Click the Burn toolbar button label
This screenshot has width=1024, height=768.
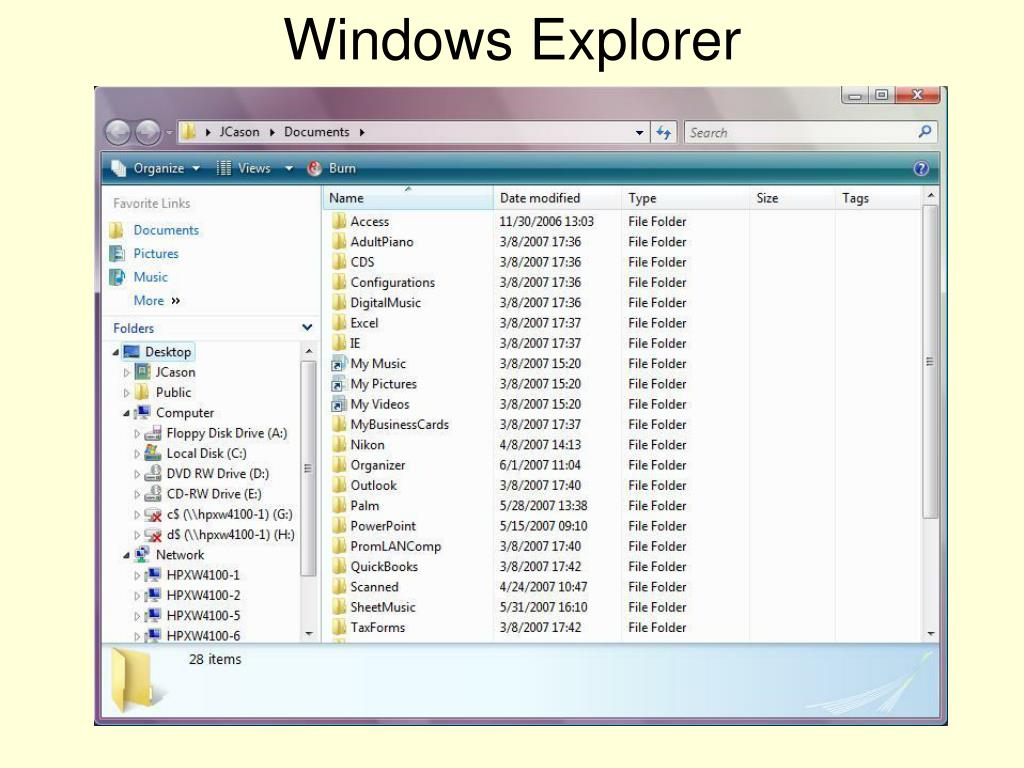342,168
